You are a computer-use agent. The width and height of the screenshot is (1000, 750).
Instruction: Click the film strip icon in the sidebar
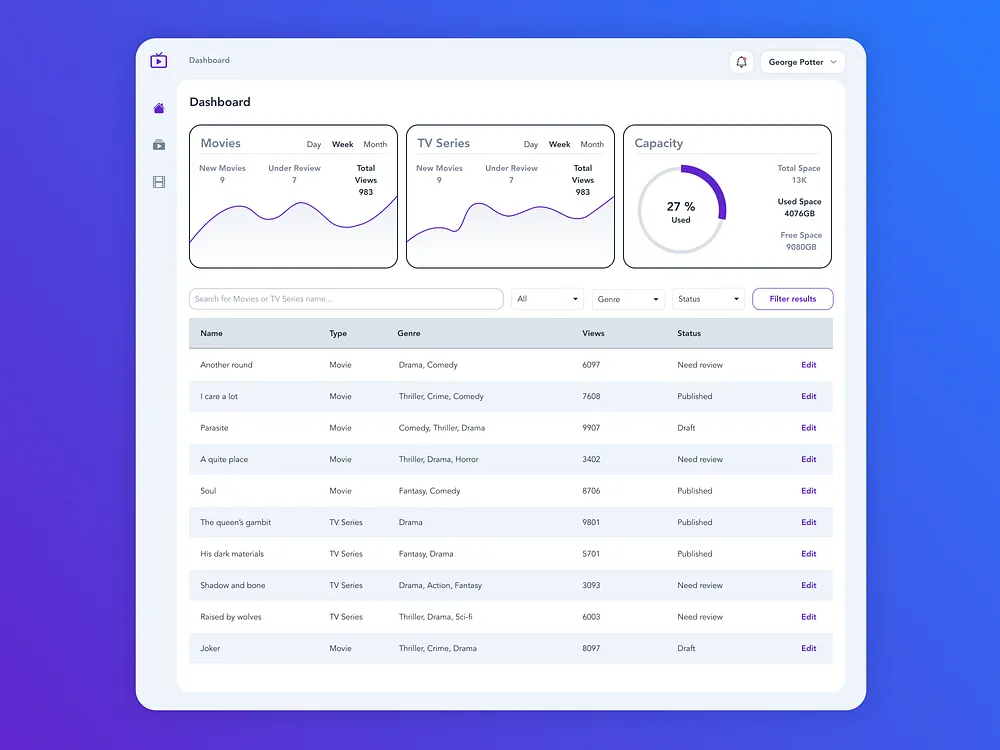[x=158, y=181]
